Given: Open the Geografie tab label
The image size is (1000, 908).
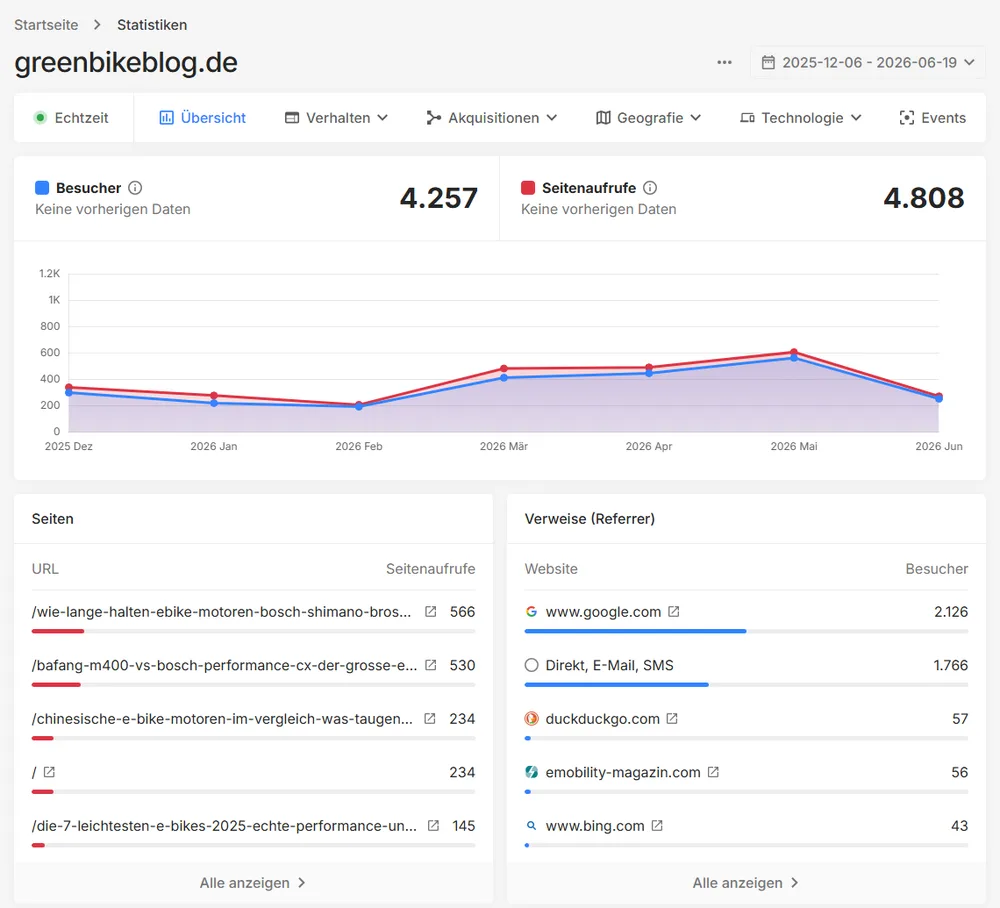Looking at the screenshot, I should (650, 118).
